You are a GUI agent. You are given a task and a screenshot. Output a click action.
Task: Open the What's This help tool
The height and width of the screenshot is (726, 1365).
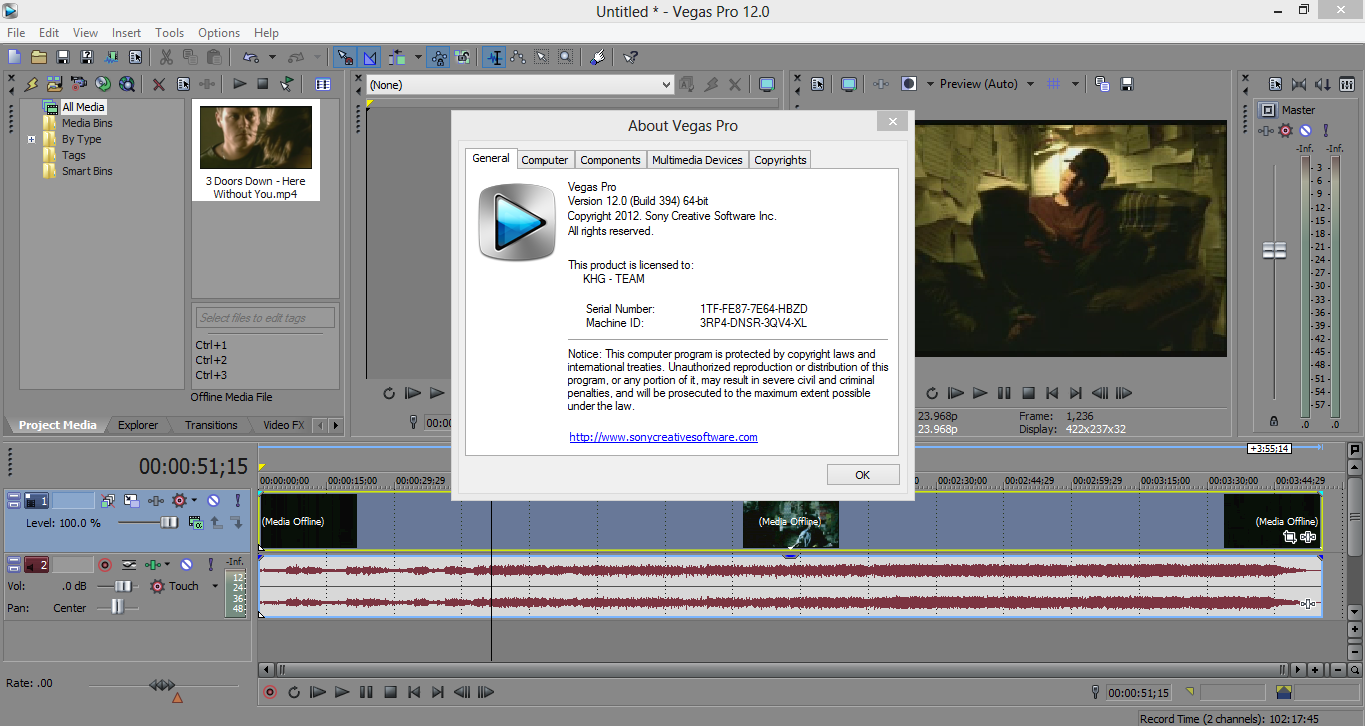pyautogui.click(x=630, y=58)
